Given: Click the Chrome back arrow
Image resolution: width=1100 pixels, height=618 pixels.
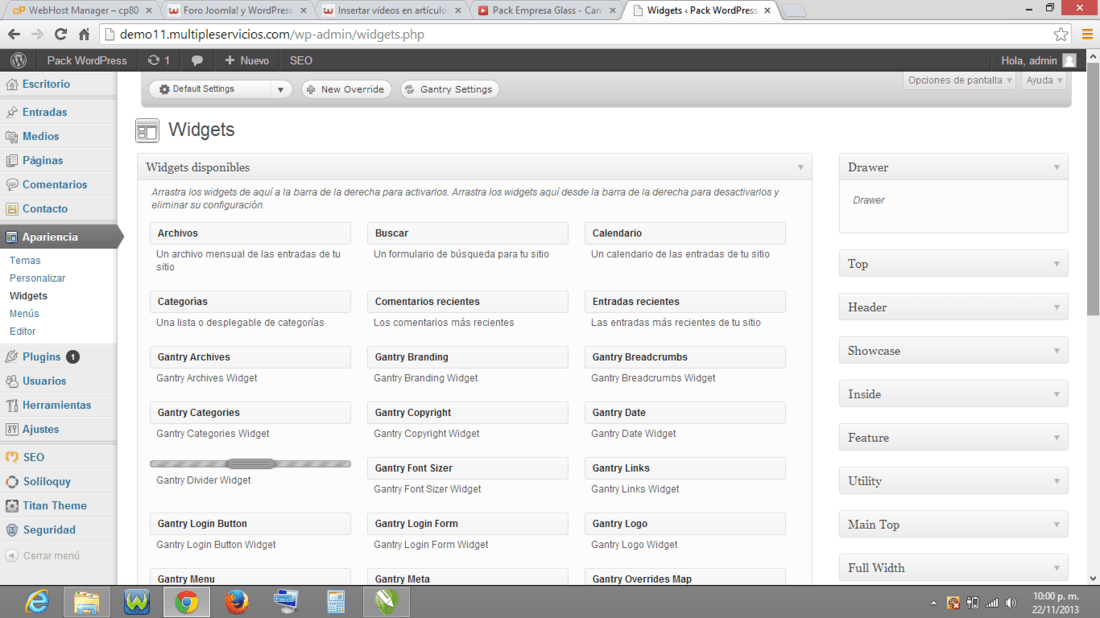Looking at the screenshot, I should click(x=14, y=34).
